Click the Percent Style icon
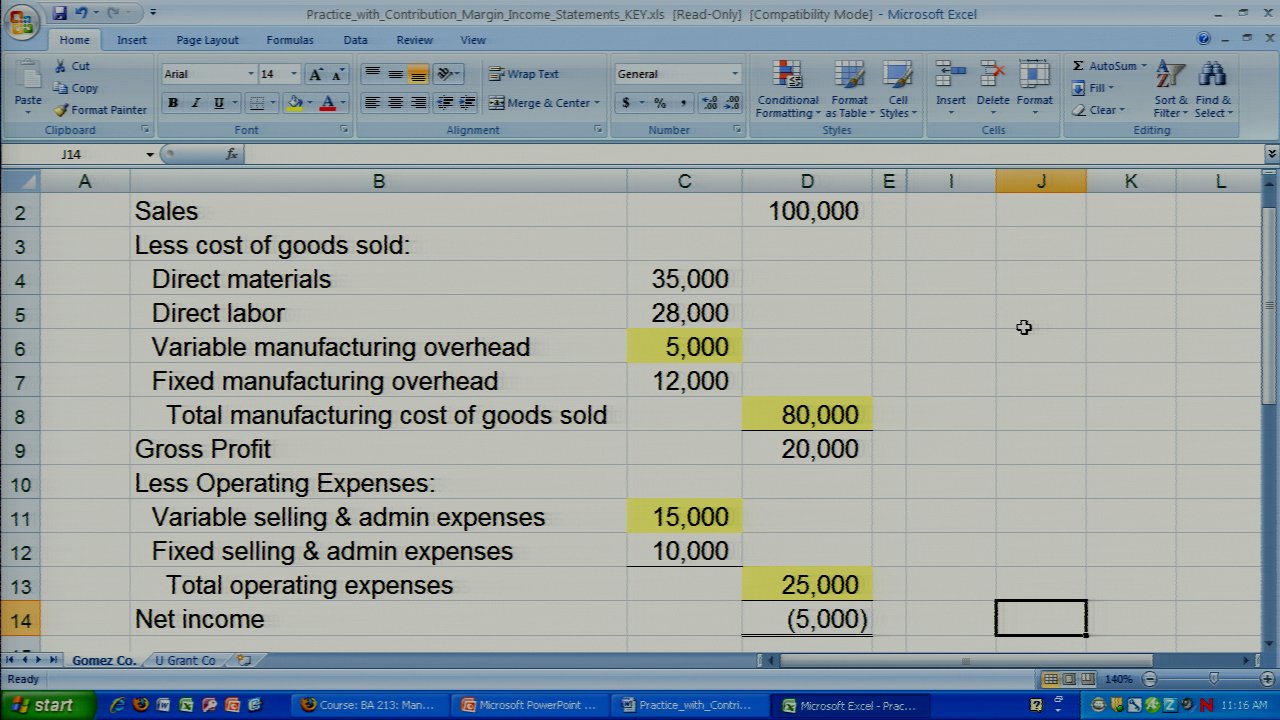The height and width of the screenshot is (720, 1280). (660, 103)
